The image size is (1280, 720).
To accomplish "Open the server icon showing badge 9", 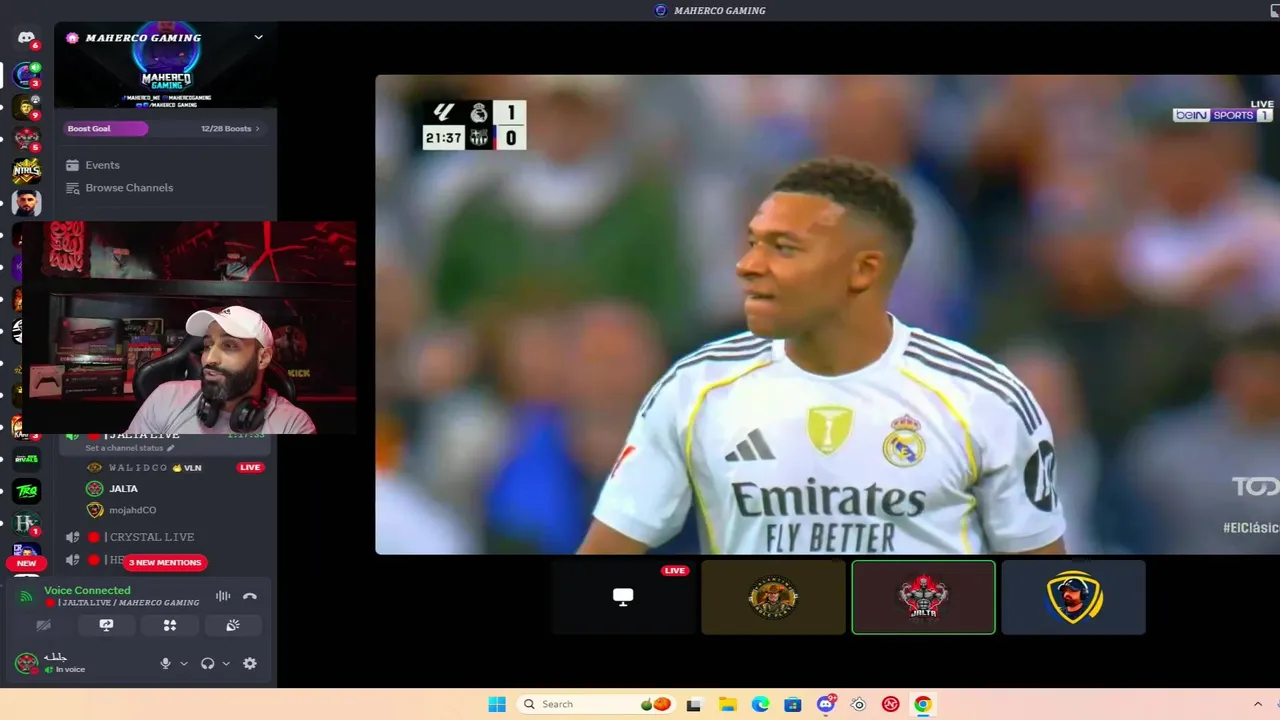I will (27, 107).
